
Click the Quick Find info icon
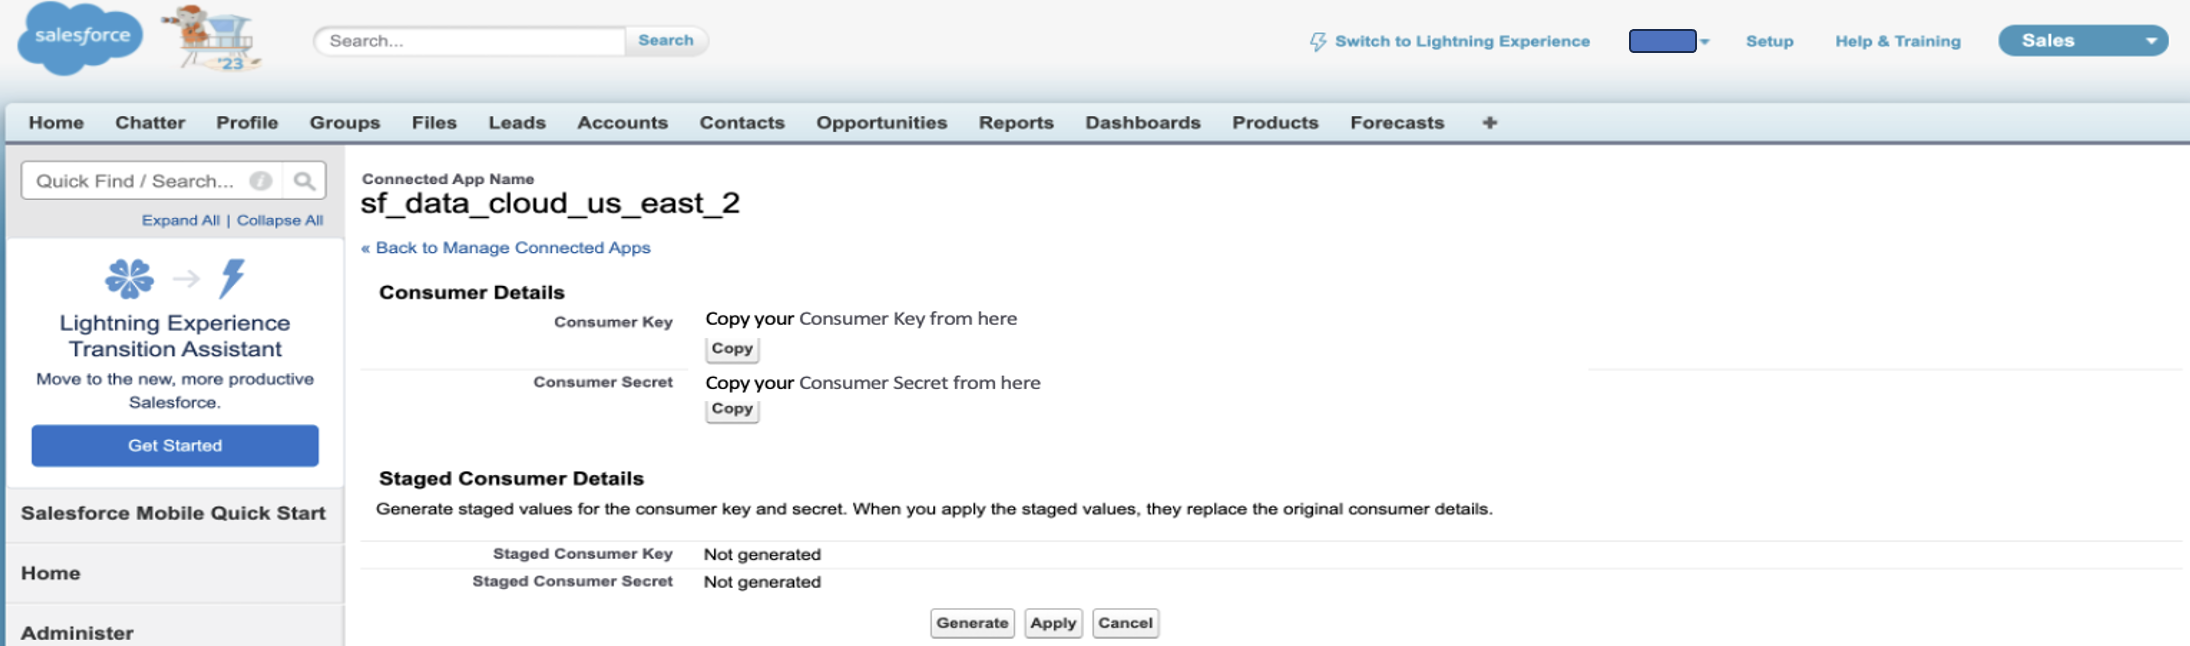[x=261, y=181]
